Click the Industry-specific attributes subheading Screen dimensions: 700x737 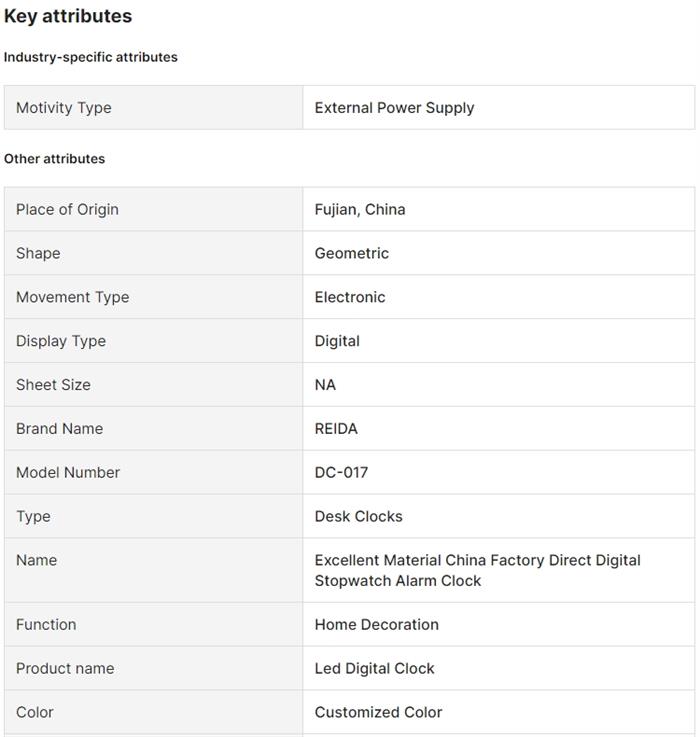[x=91, y=57]
